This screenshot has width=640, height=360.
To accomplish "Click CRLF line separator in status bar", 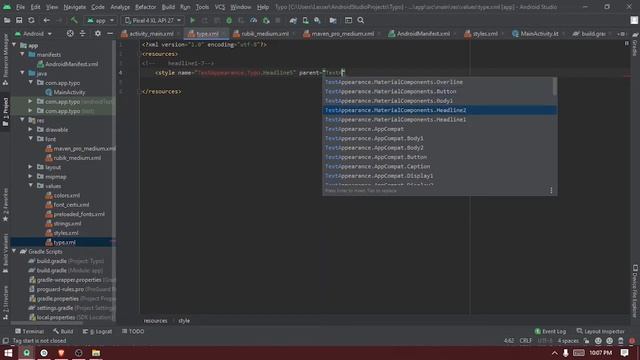I will tap(525, 340).
